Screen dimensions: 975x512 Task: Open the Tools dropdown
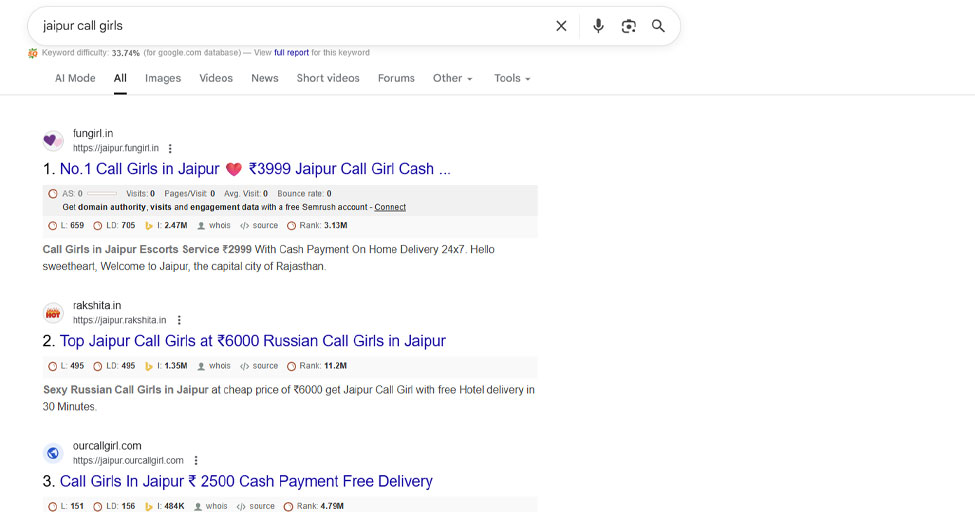[512, 78]
